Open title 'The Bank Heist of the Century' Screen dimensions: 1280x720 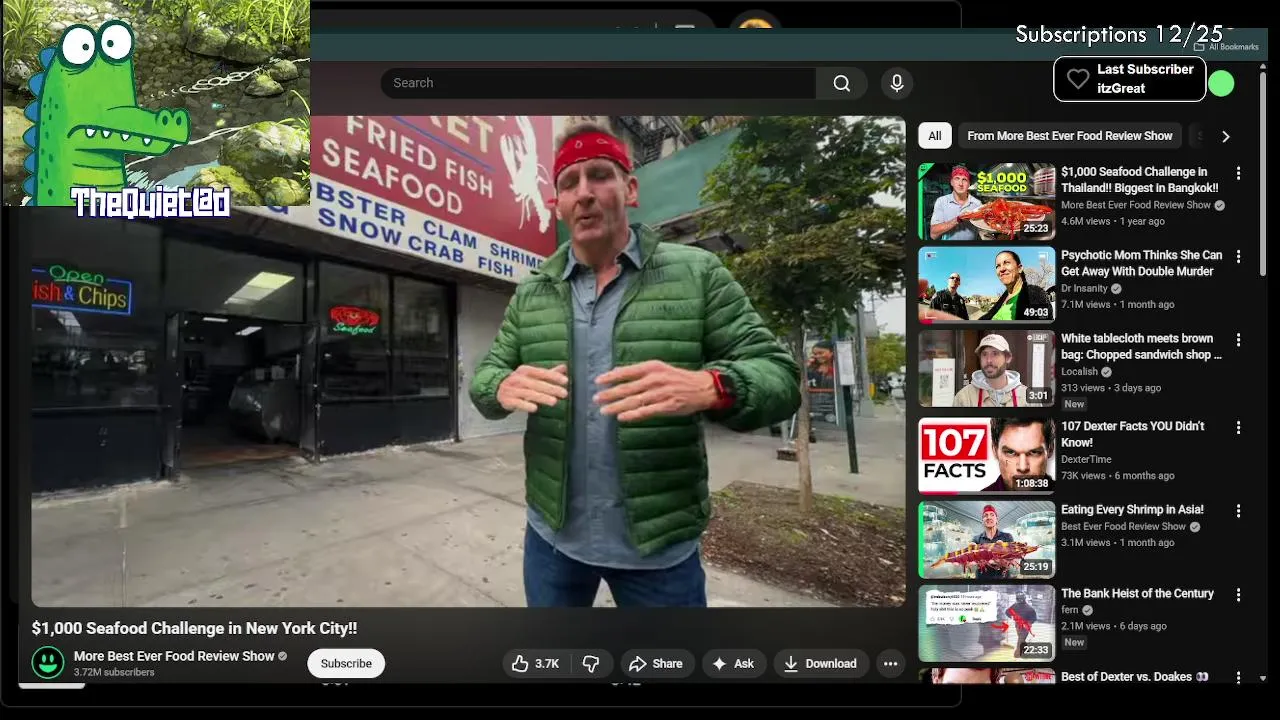1137,593
